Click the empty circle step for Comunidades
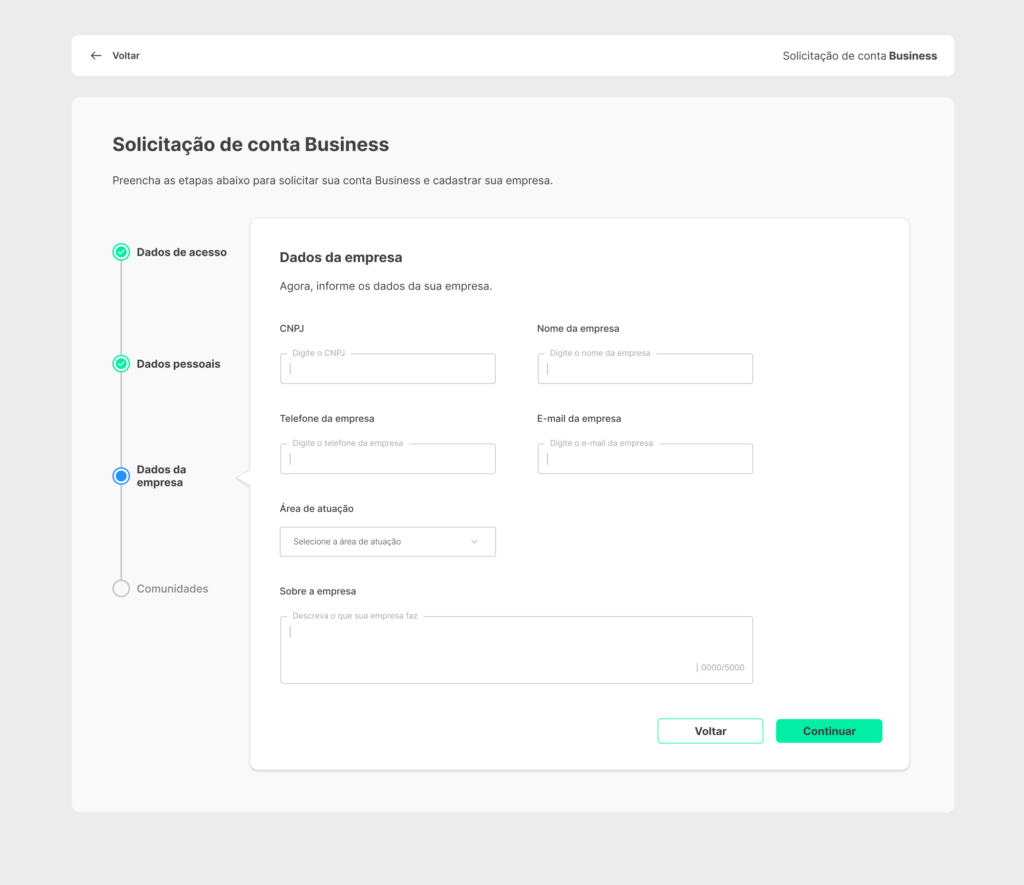This screenshot has height=885, width=1024. click(x=121, y=588)
